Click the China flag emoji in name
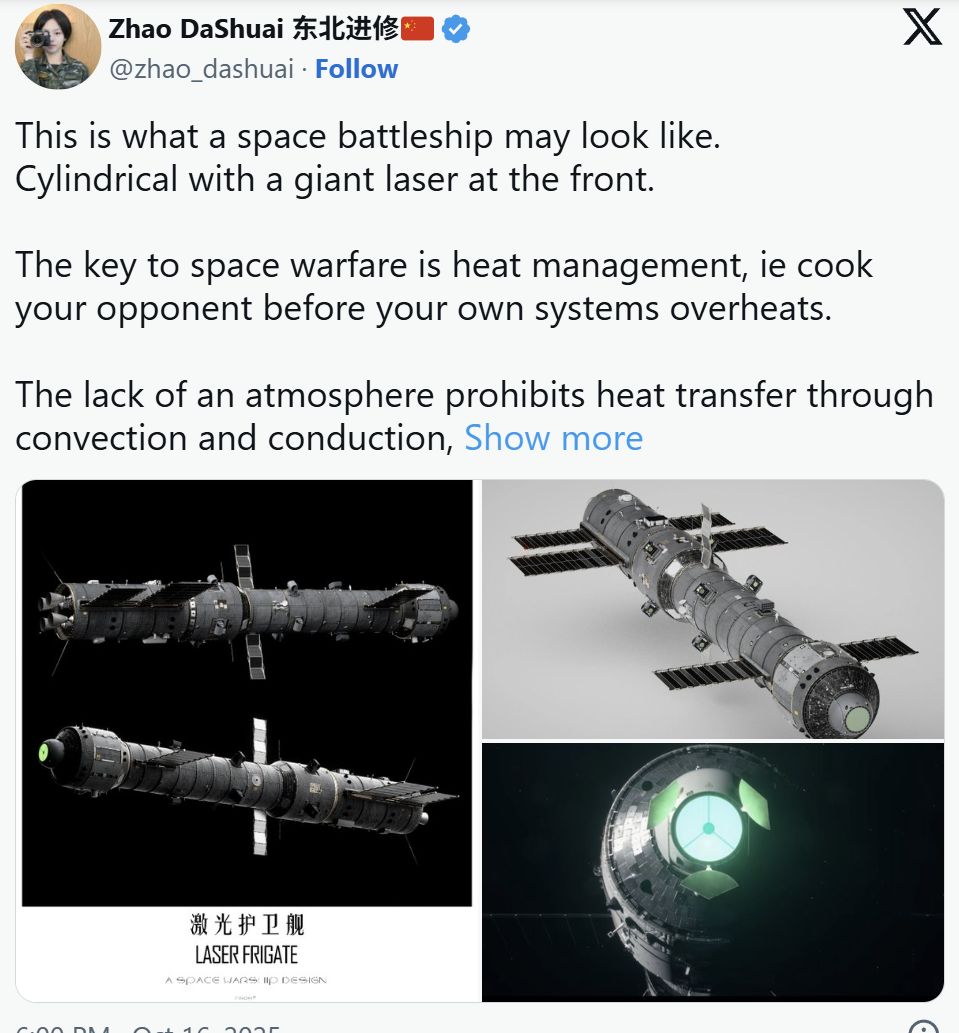This screenshot has height=1033, width=959. pyautogui.click(x=418, y=29)
